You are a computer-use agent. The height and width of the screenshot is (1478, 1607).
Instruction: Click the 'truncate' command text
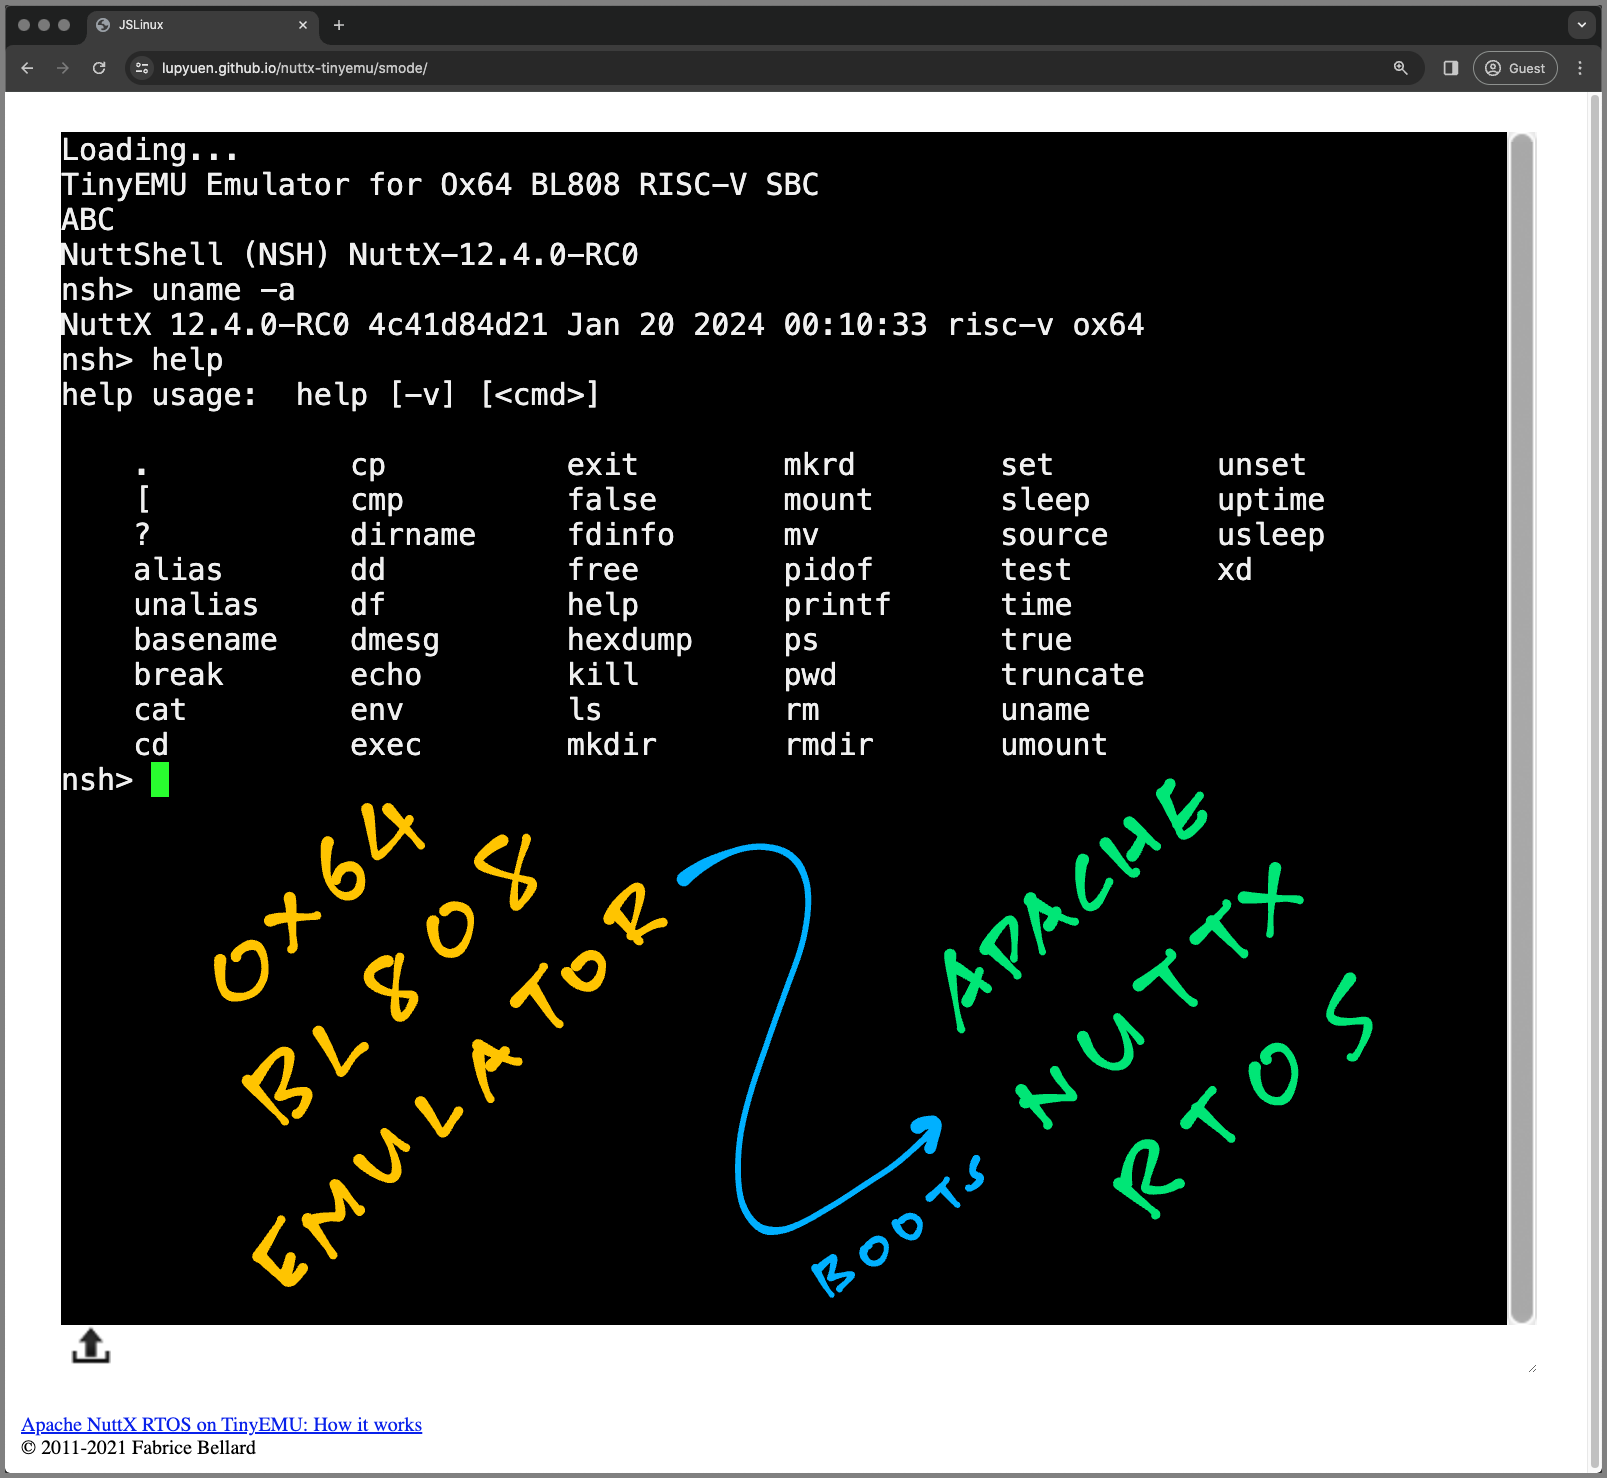coord(1072,675)
